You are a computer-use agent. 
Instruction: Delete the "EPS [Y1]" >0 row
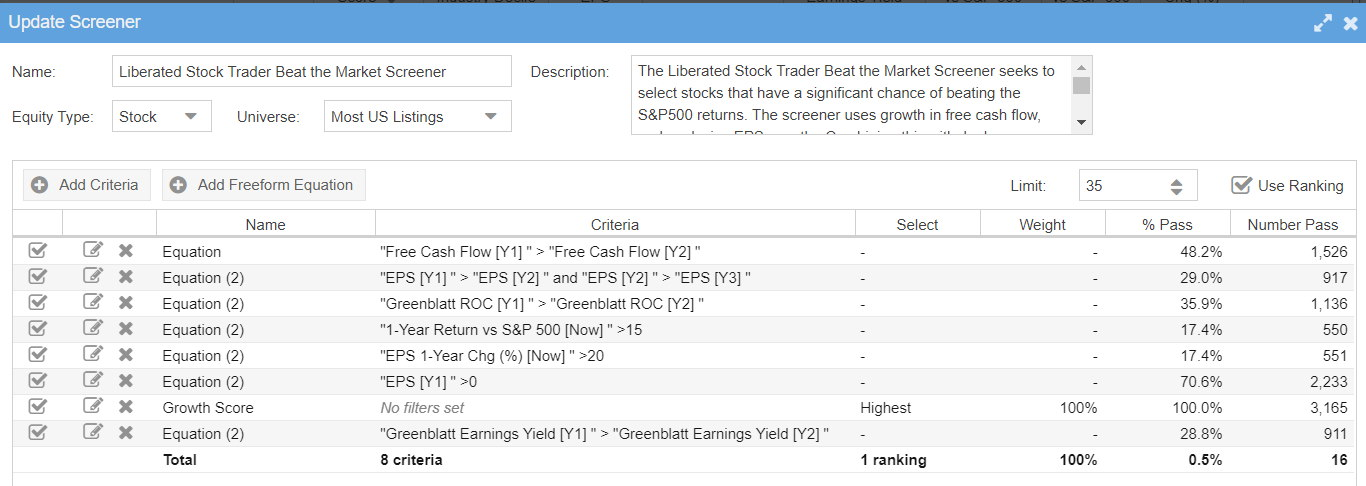[x=126, y=381]
